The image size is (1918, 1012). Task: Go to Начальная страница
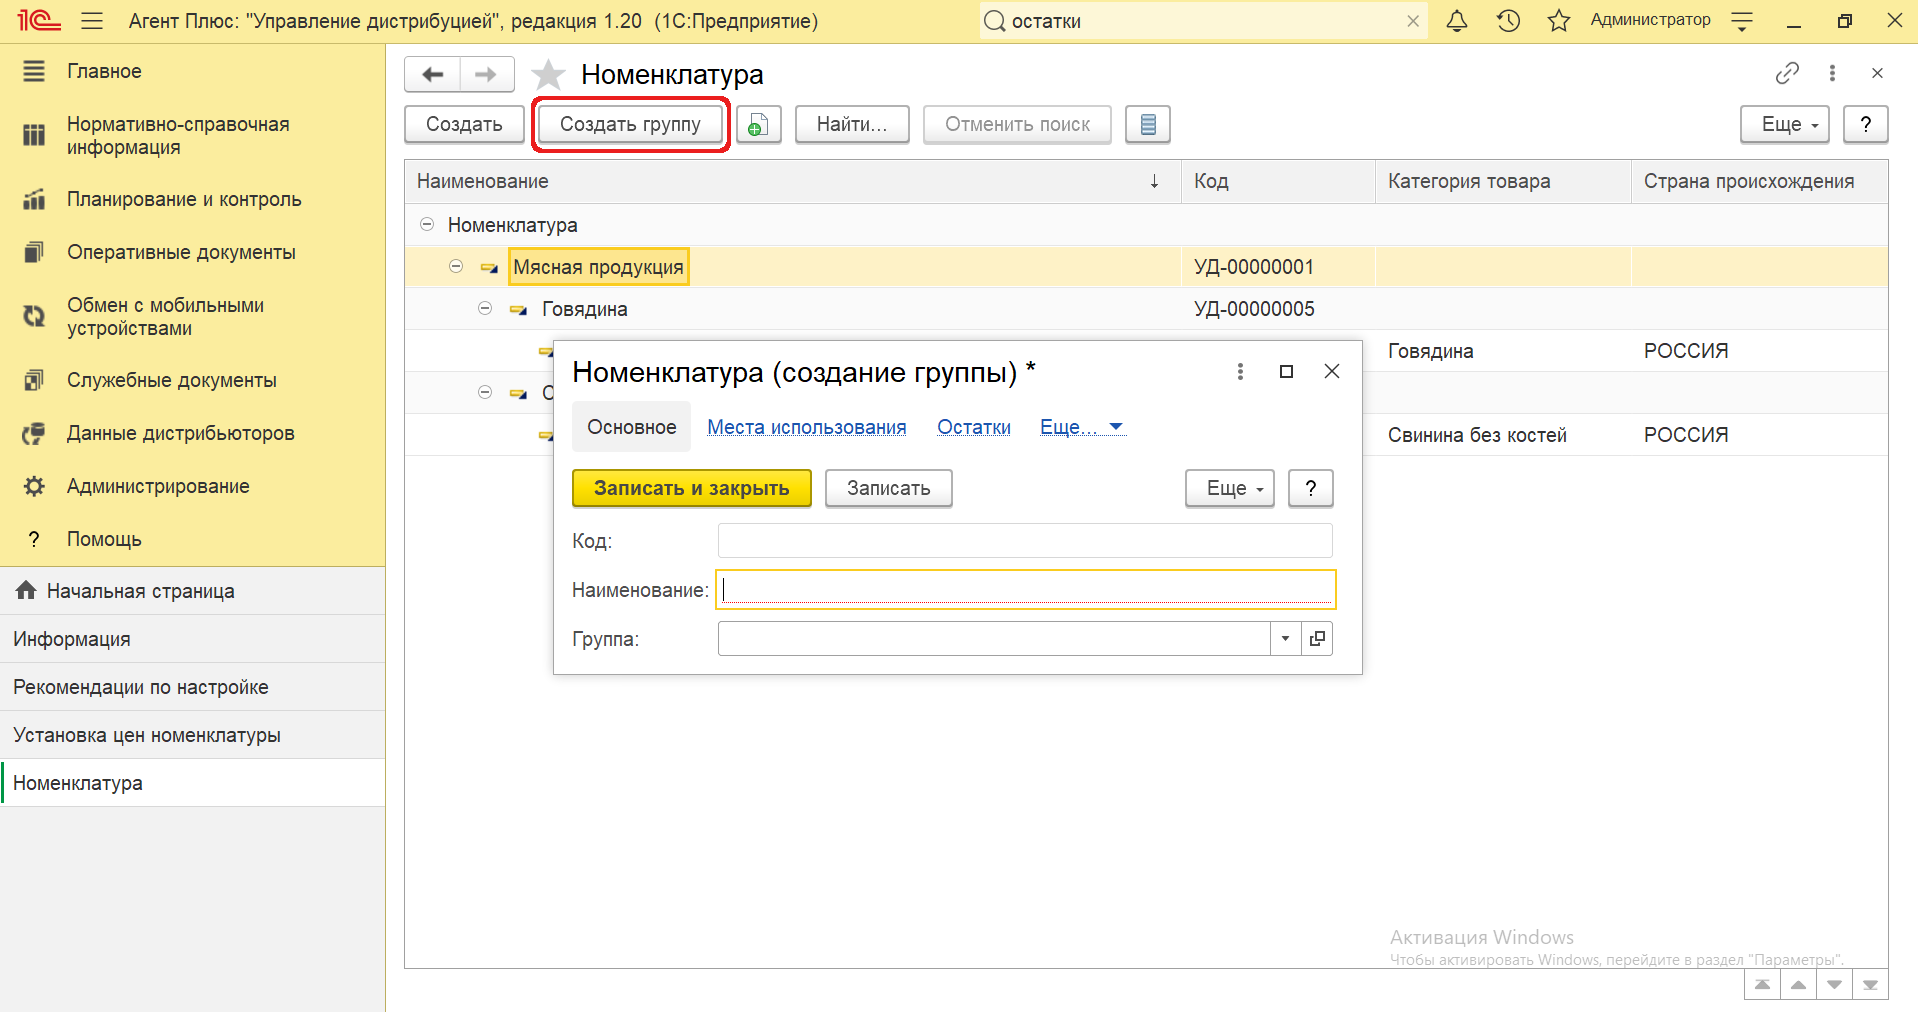[x=192, y=591]
